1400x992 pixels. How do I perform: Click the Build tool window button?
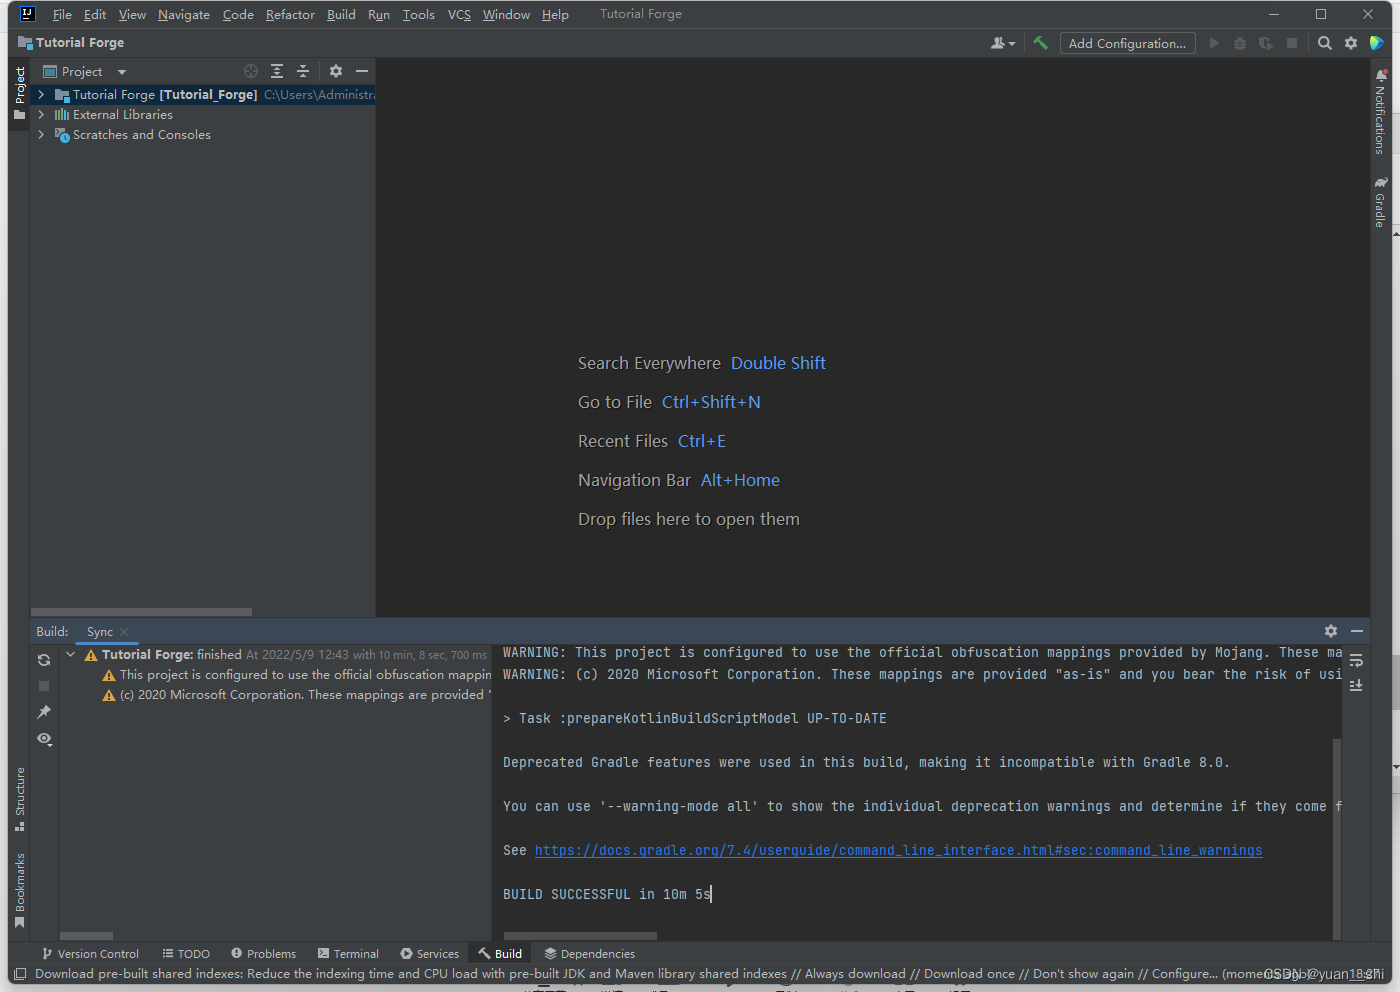tap(500, 953)
